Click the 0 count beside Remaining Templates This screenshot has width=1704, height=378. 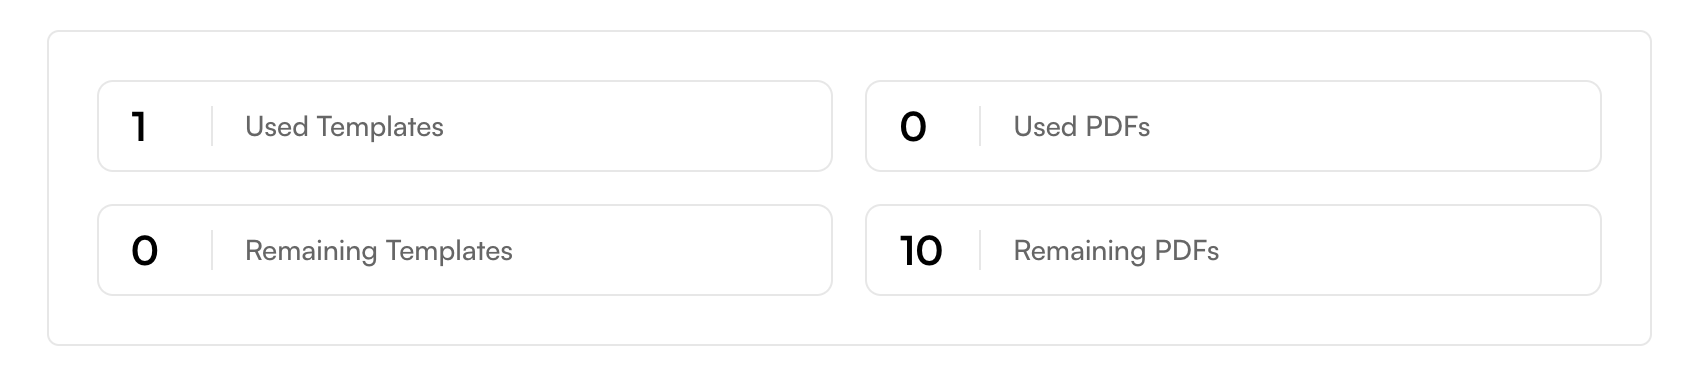(x=145, y=251)
